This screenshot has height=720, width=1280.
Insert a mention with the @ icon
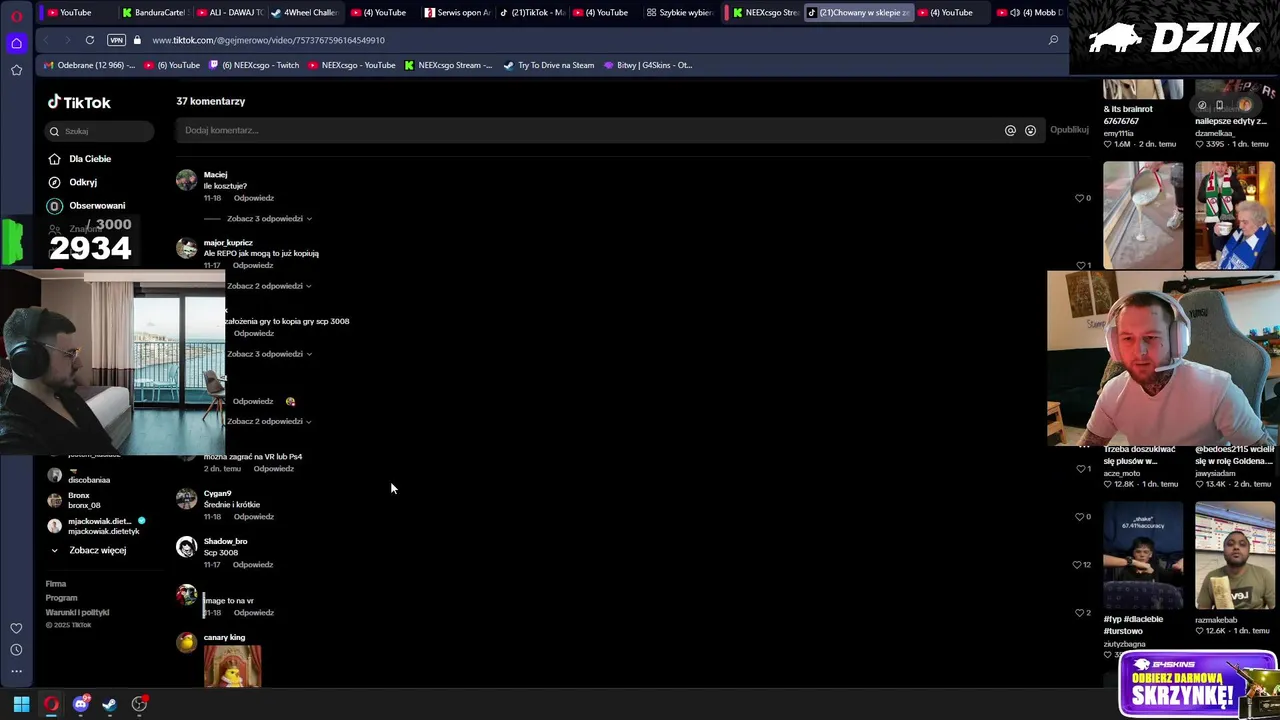click(x=1010, y=130)
